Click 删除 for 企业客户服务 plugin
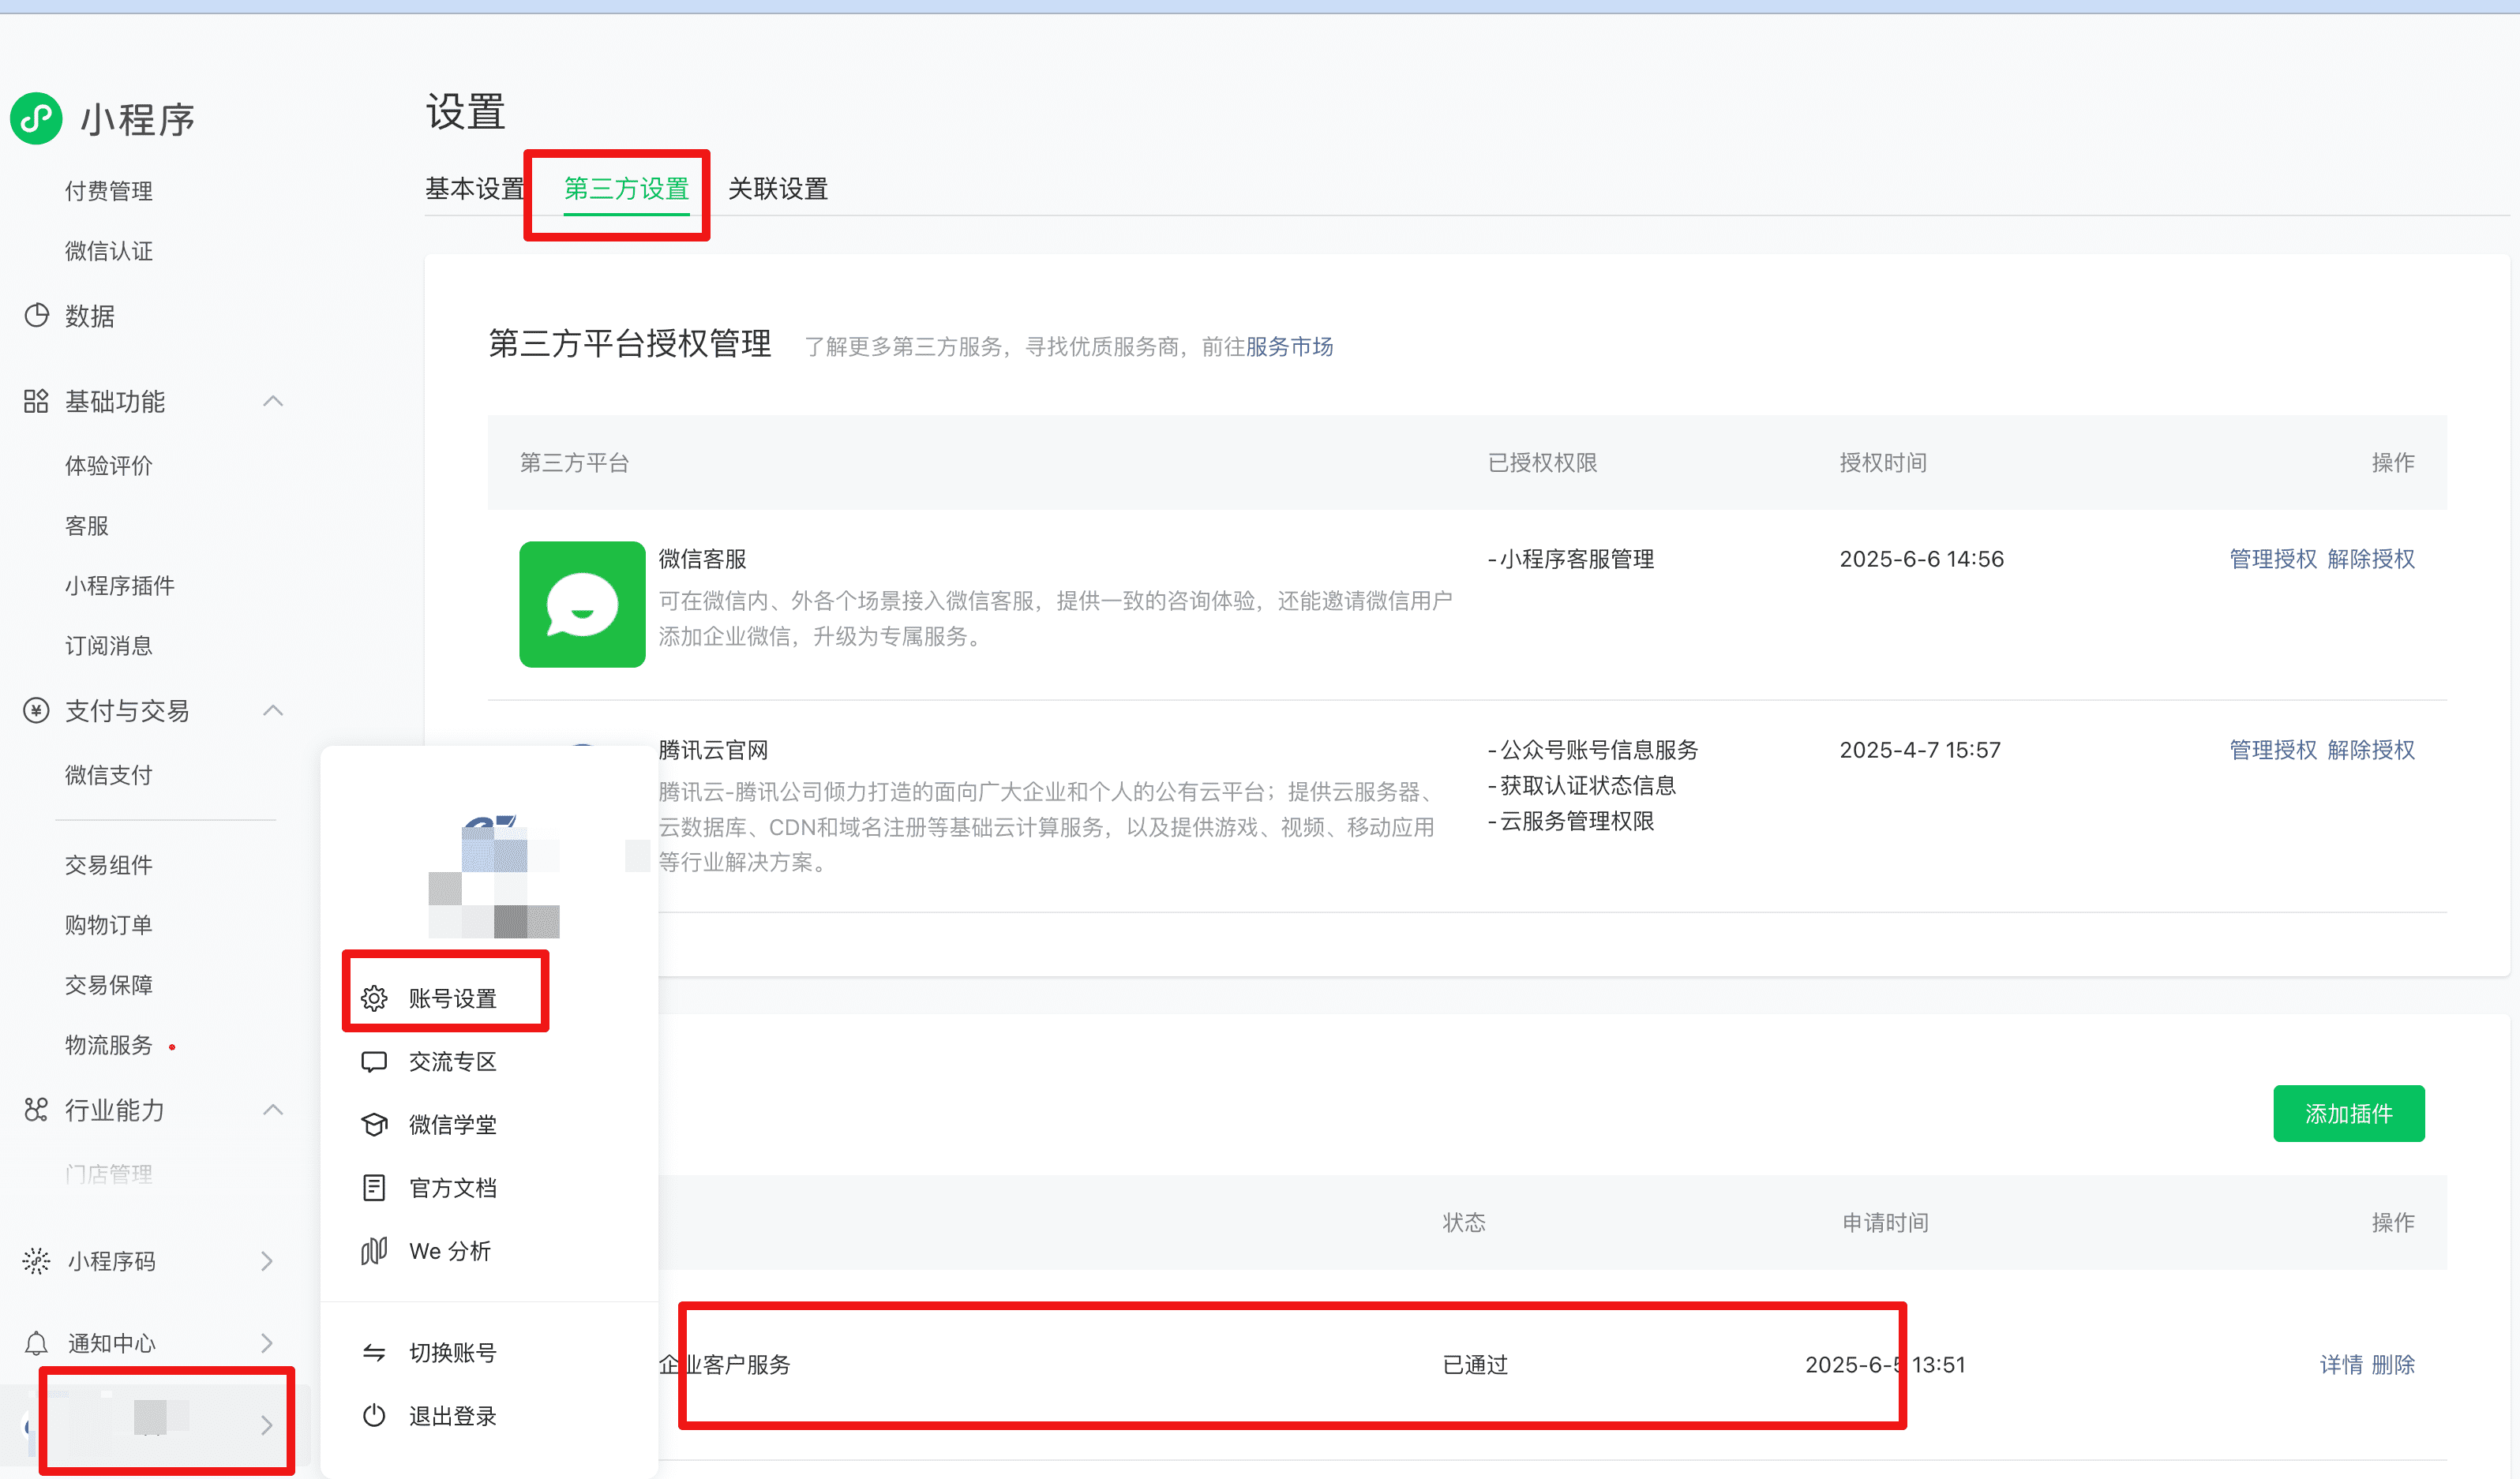This screenshot has height=1479, width=2520. click(x=2393, y=1365)
